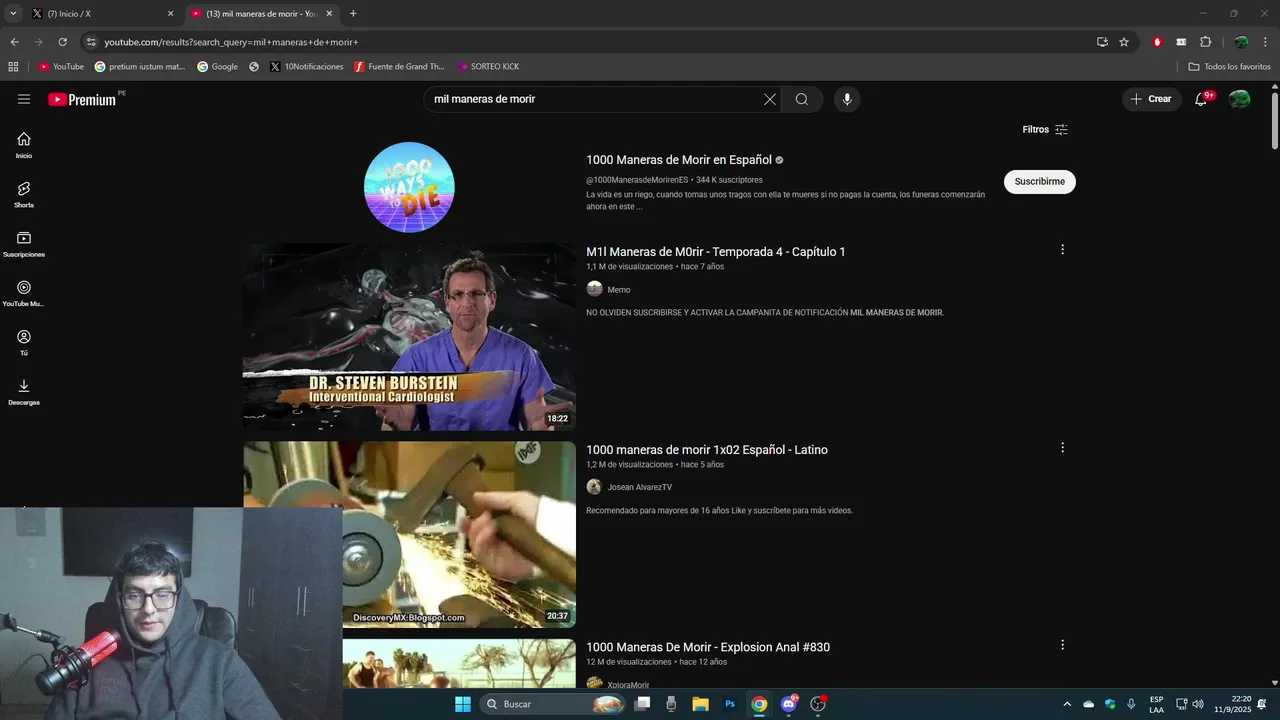Image resolution: width=1280 pixels, height=720 pixels.
Task: Play the grinder sparks thumbnail video
Action: pos(459,534)
